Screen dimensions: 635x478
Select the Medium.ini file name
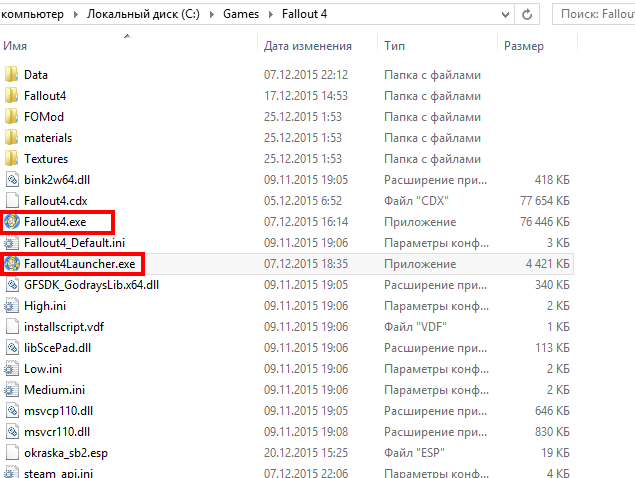55,391
